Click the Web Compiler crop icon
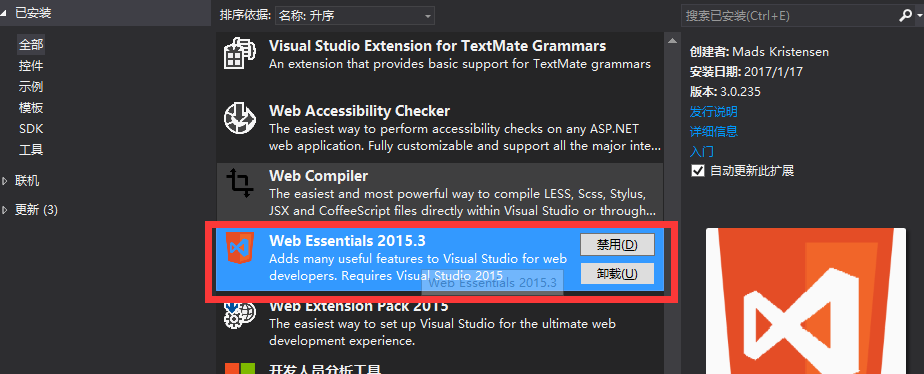924x374 pixels. (x=240, y=183)
